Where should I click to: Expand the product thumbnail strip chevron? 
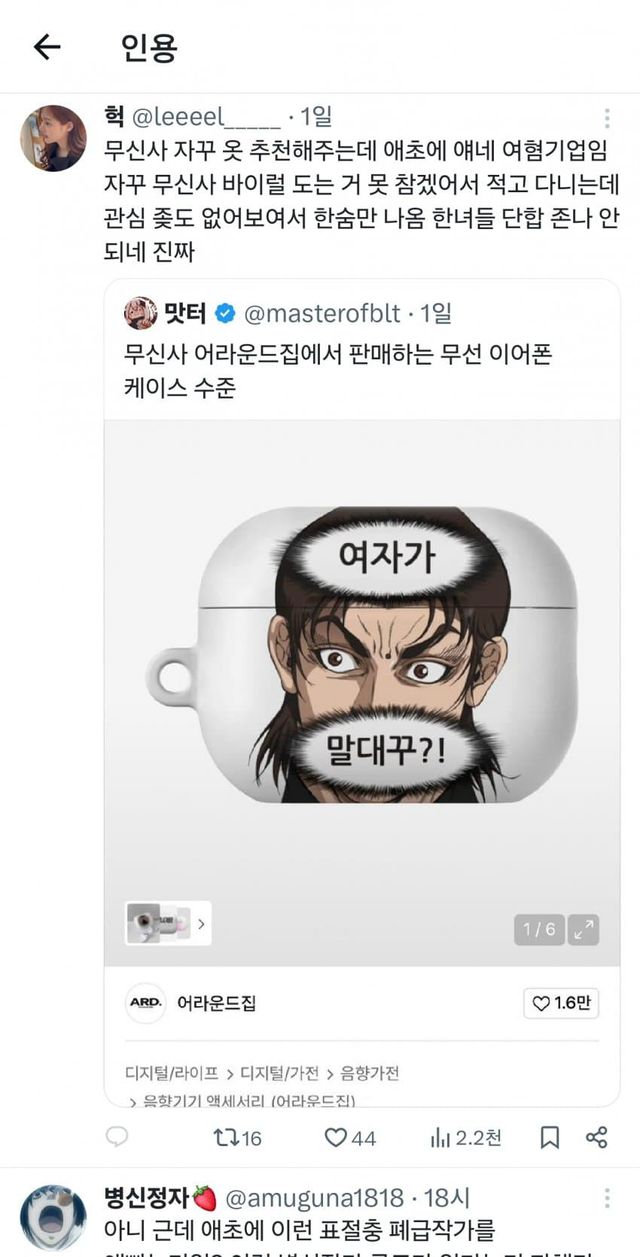[x=202, y=924]
